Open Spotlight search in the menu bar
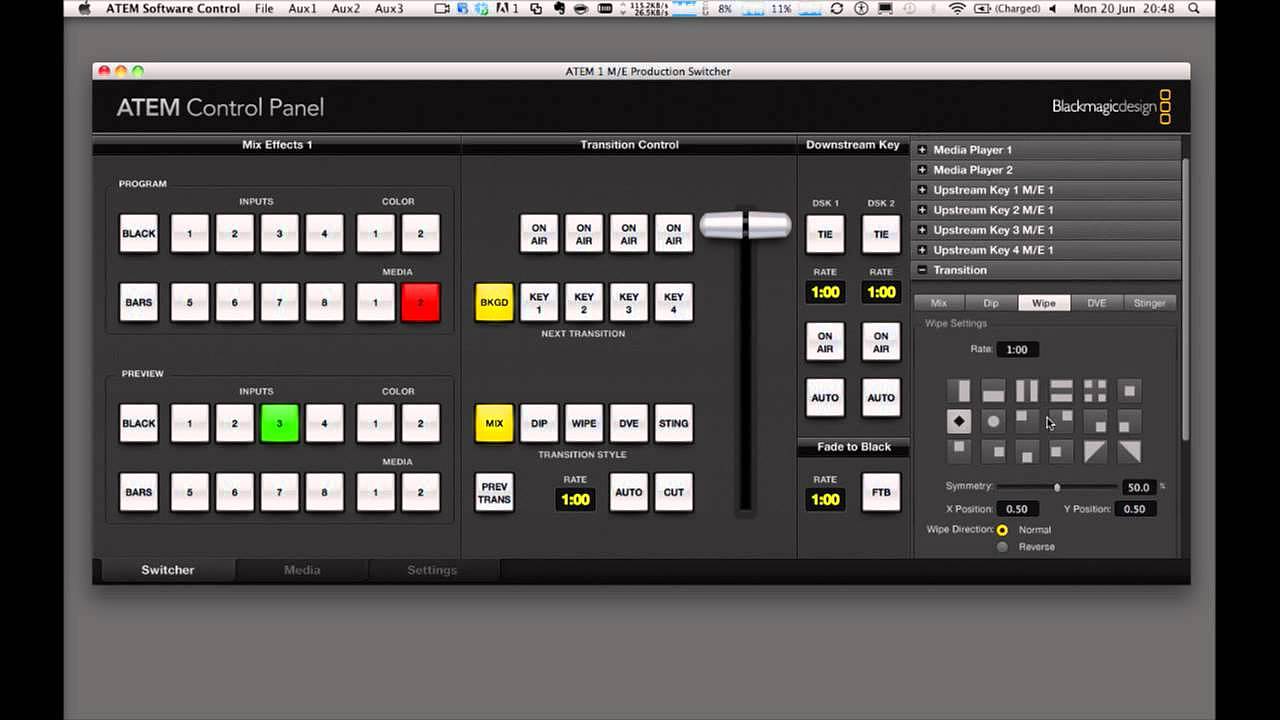The image size is (1280, 720). tap(1194, 9)
